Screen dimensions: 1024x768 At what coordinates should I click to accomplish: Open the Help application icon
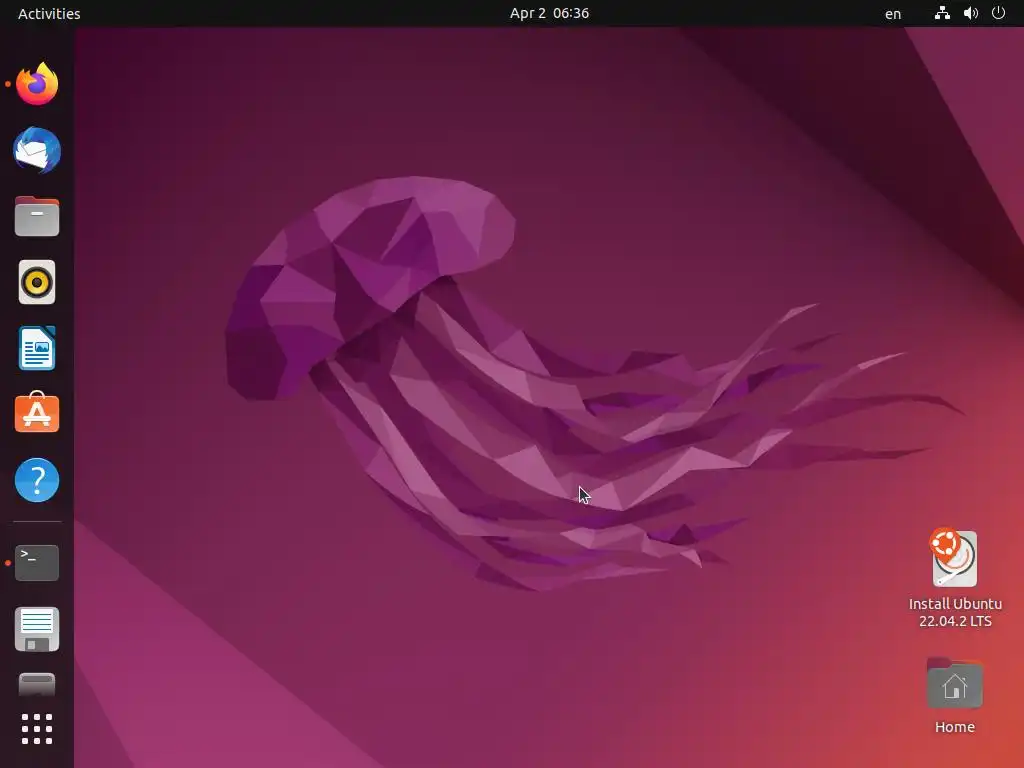tap(37, 480)
